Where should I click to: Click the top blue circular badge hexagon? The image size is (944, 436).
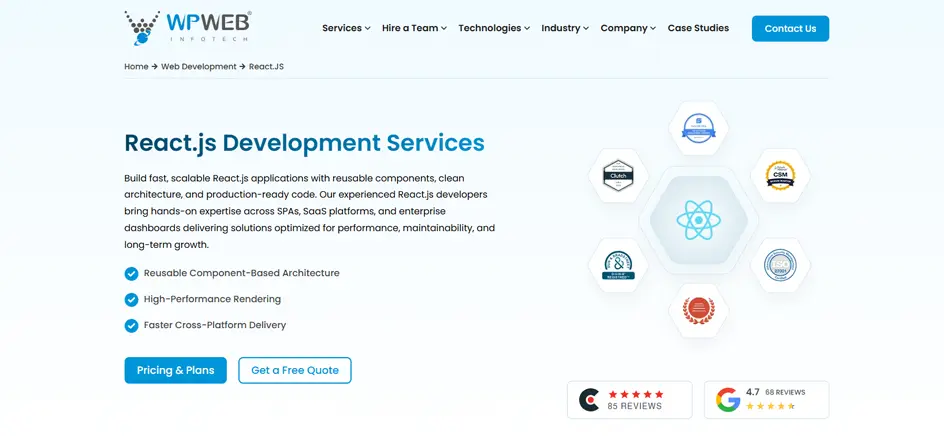(698, 128)
